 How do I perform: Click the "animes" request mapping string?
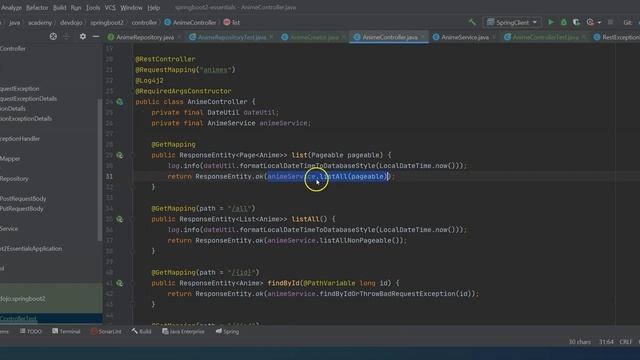[215, 70]
